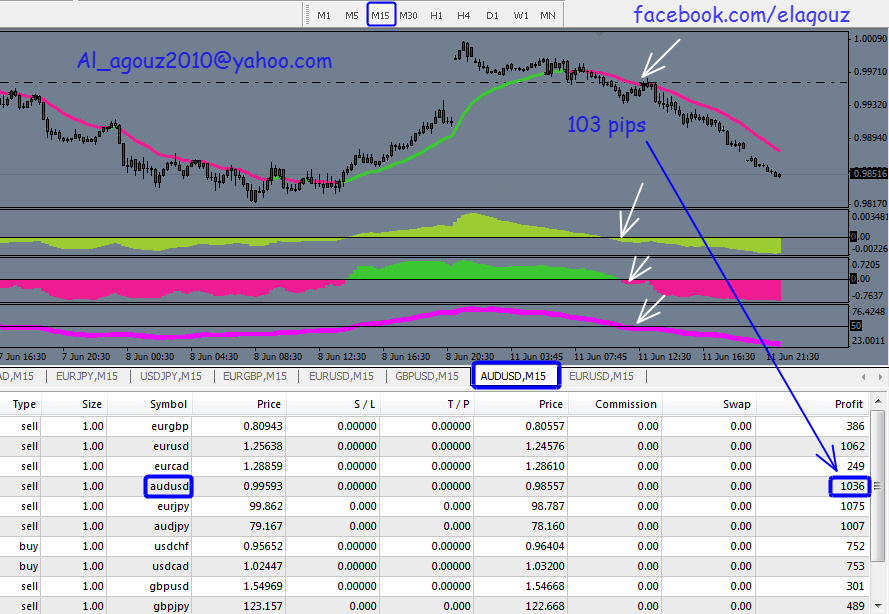Click the 50 level label of RSI pane

click(856, 326)
